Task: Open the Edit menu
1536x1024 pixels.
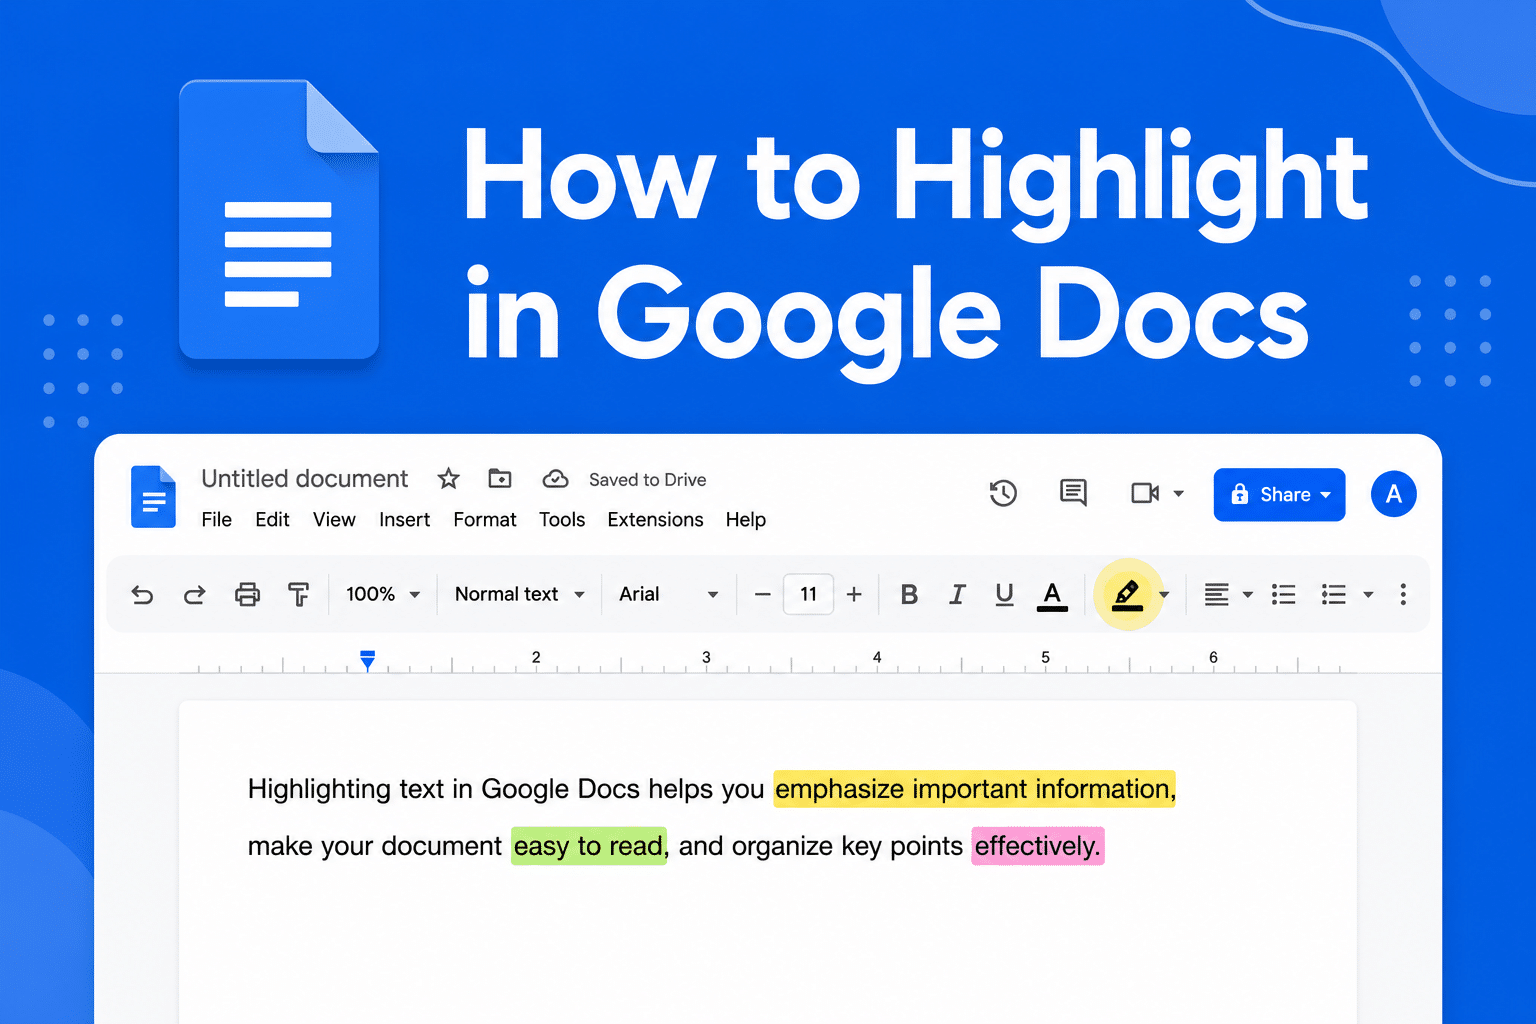Action: tap(272, 520)
